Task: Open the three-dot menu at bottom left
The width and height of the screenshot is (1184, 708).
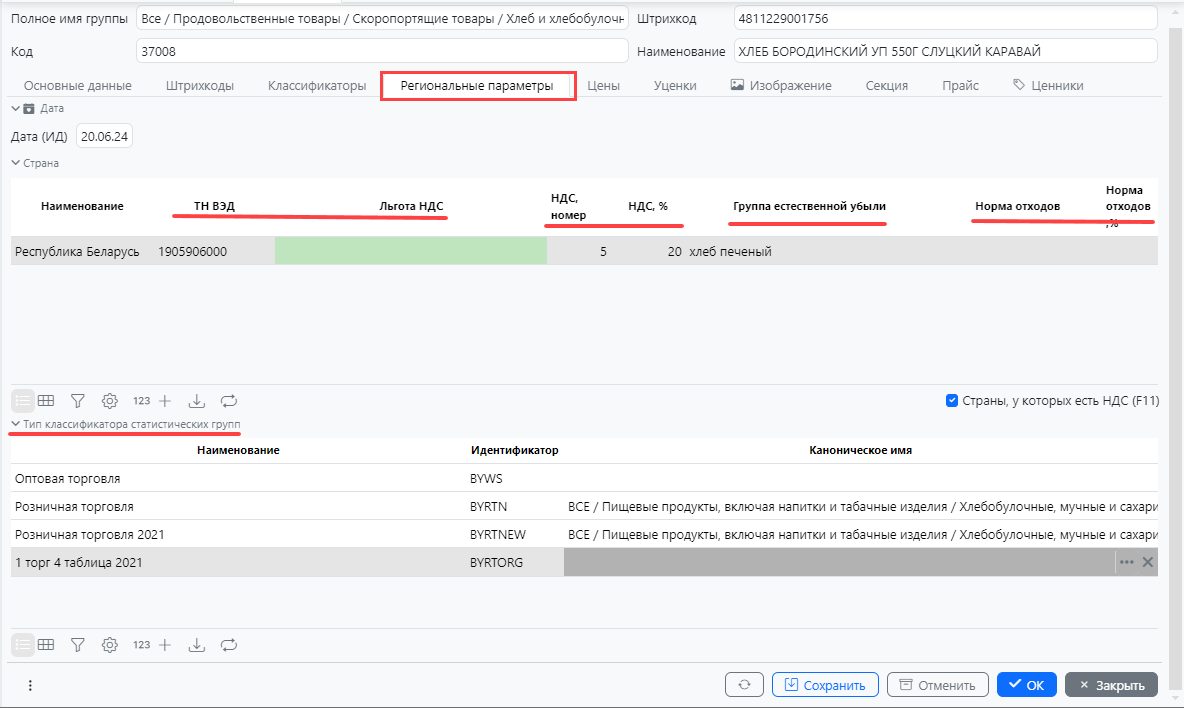Action: click(x=30, y=685)
